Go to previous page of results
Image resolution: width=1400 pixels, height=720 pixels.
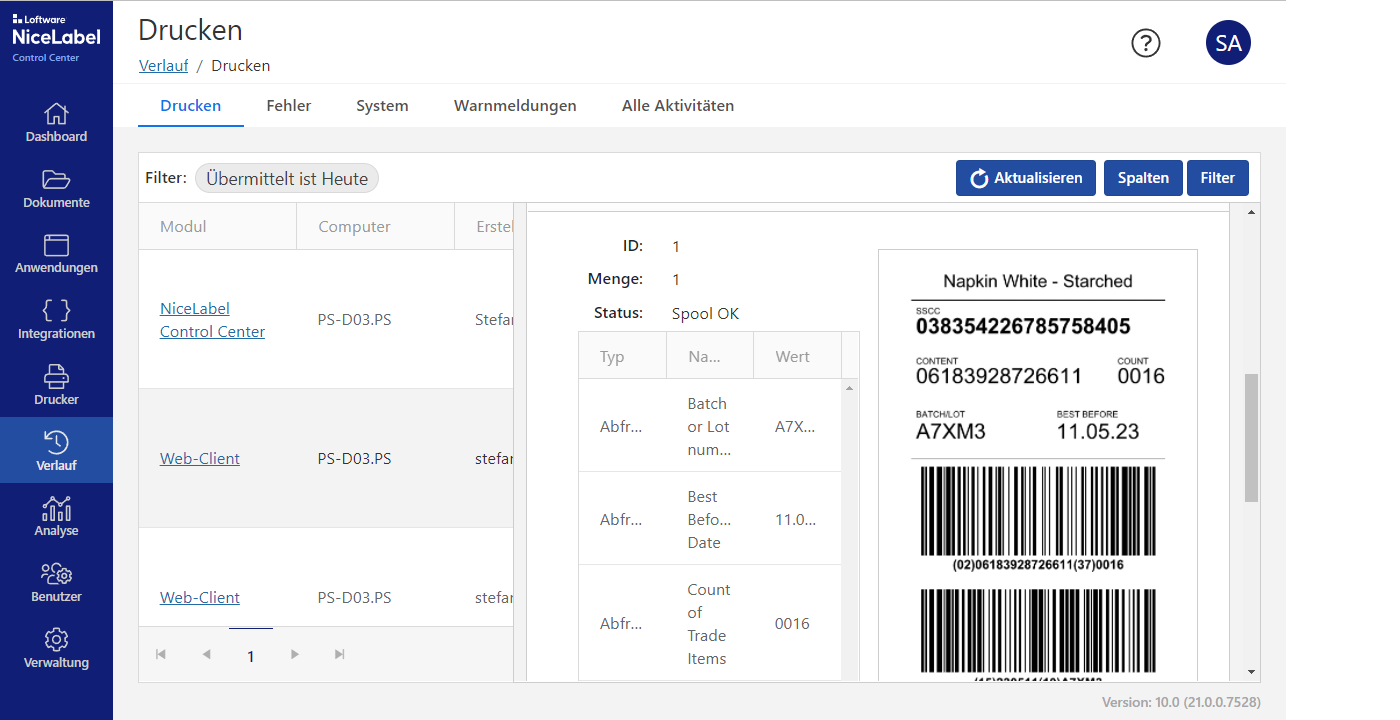point(206,655)
